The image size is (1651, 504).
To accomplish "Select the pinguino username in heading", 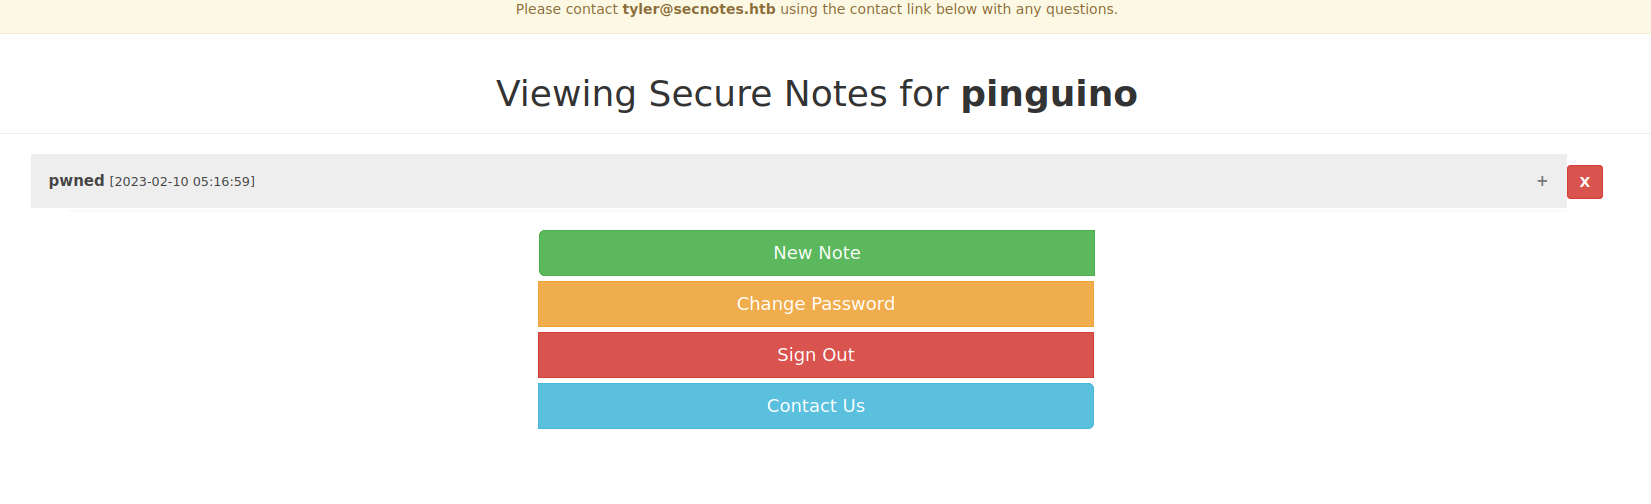I will pos(1049,94).
